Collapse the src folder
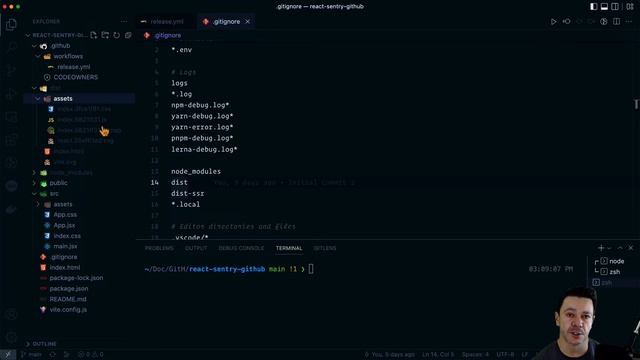 [34, 194]
